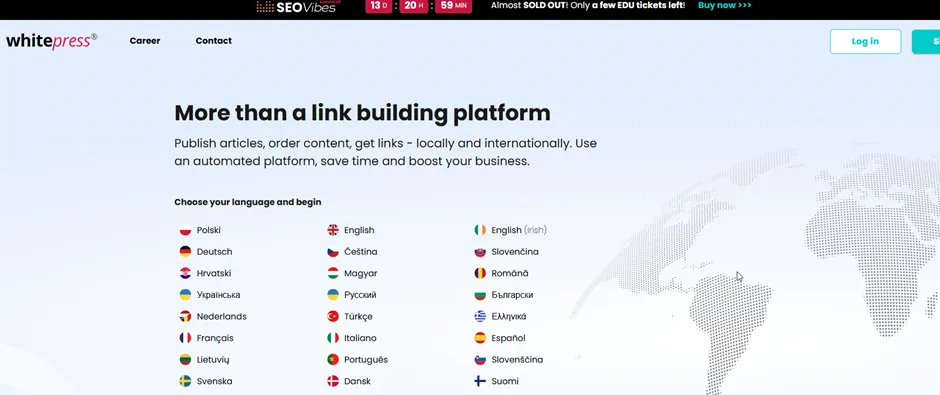
Task: Choose the Lietuvių language link
Action: (x=213, y=360)
